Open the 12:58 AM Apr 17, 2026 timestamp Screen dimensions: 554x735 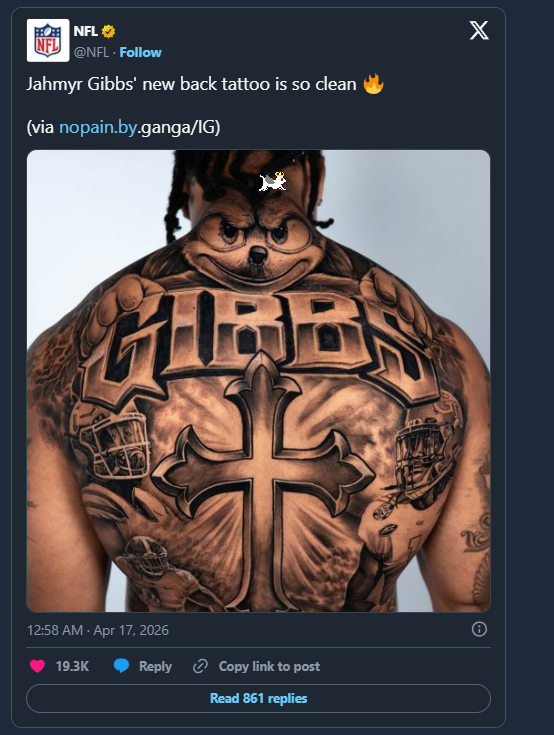(x=98, y=630)
